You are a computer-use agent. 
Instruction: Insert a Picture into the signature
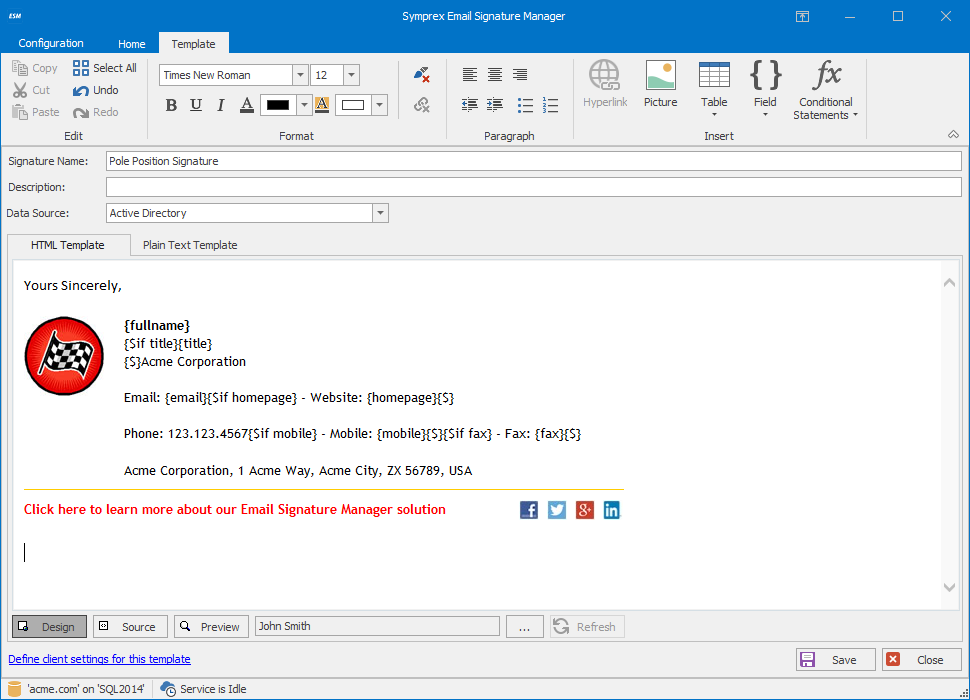pos(660,84)
